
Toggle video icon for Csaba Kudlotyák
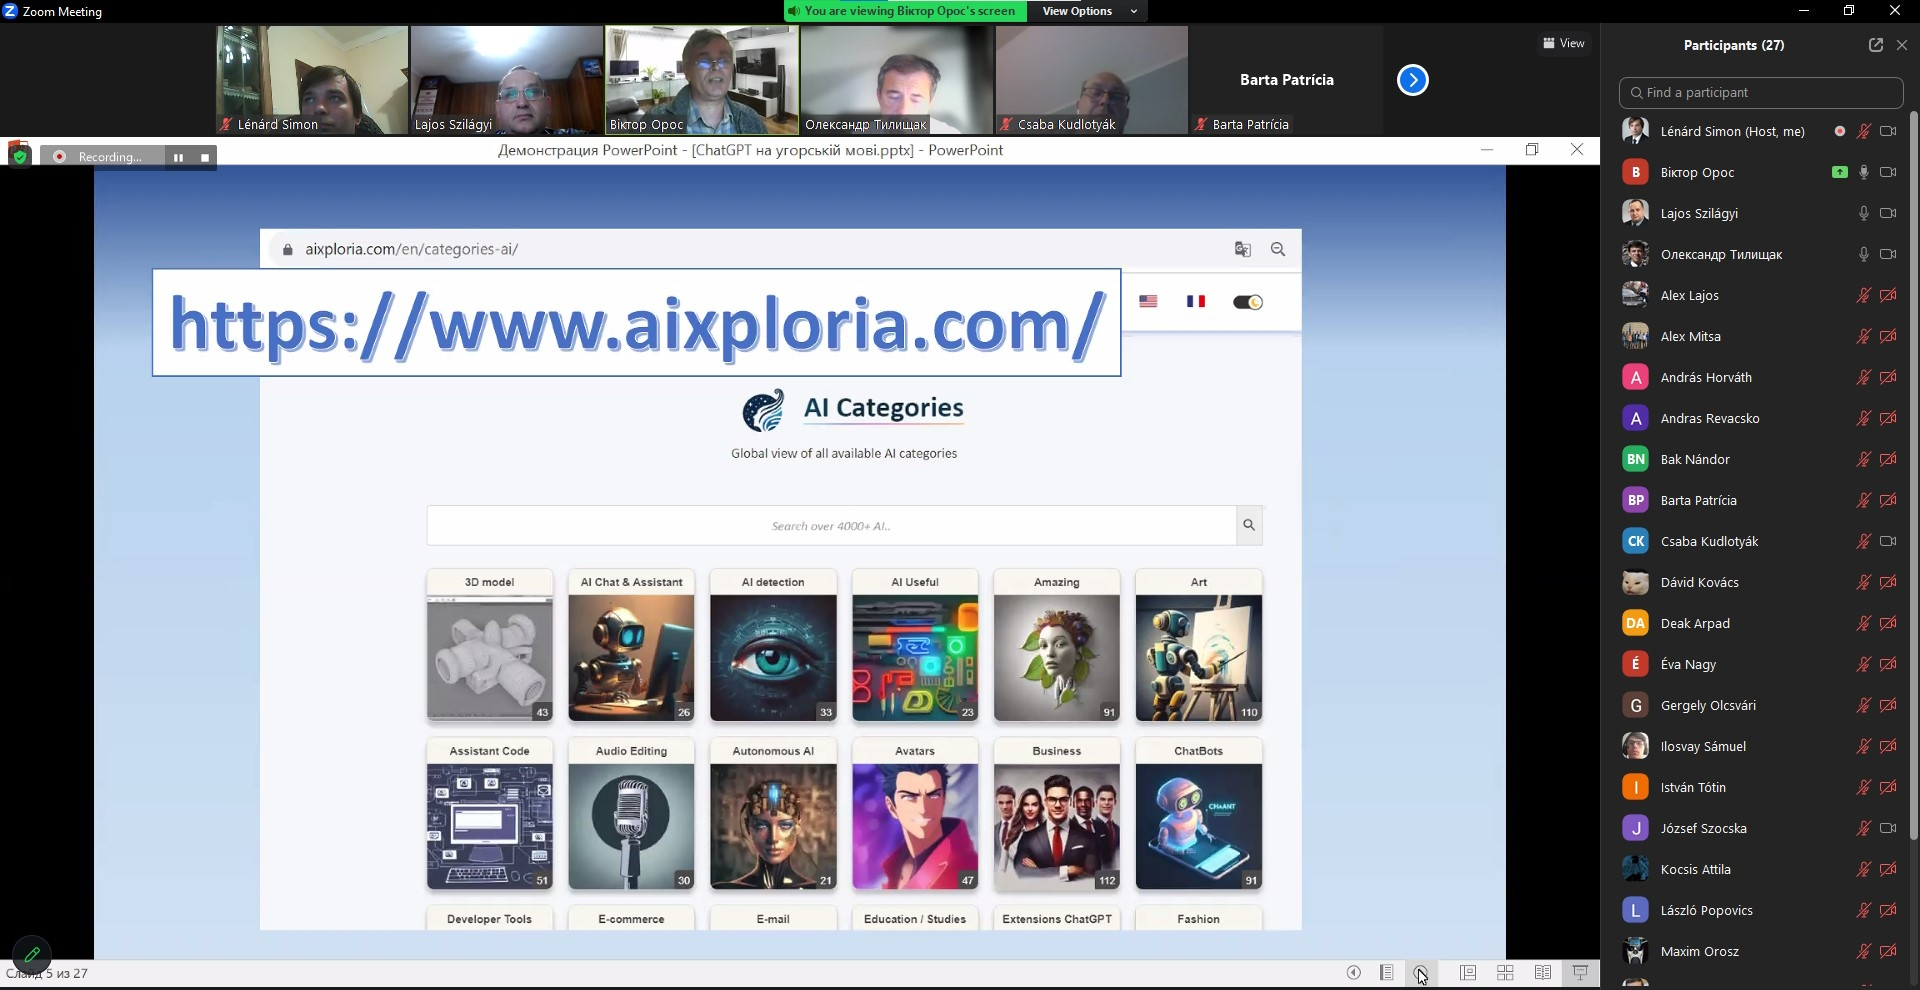point(1888,541)
